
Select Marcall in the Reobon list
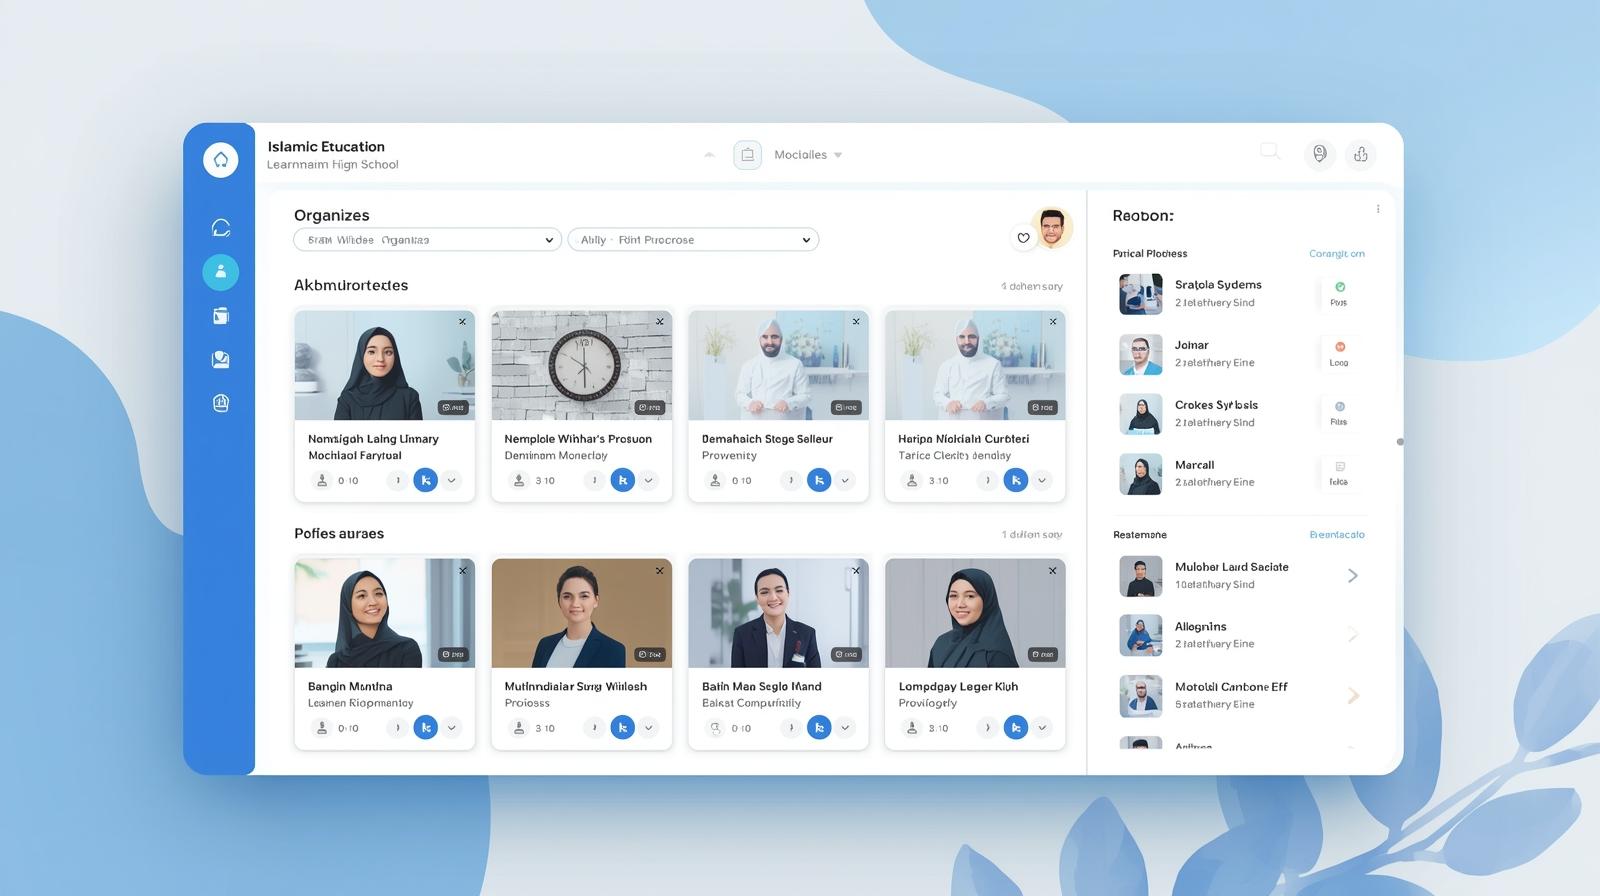tap(1241, 474)
